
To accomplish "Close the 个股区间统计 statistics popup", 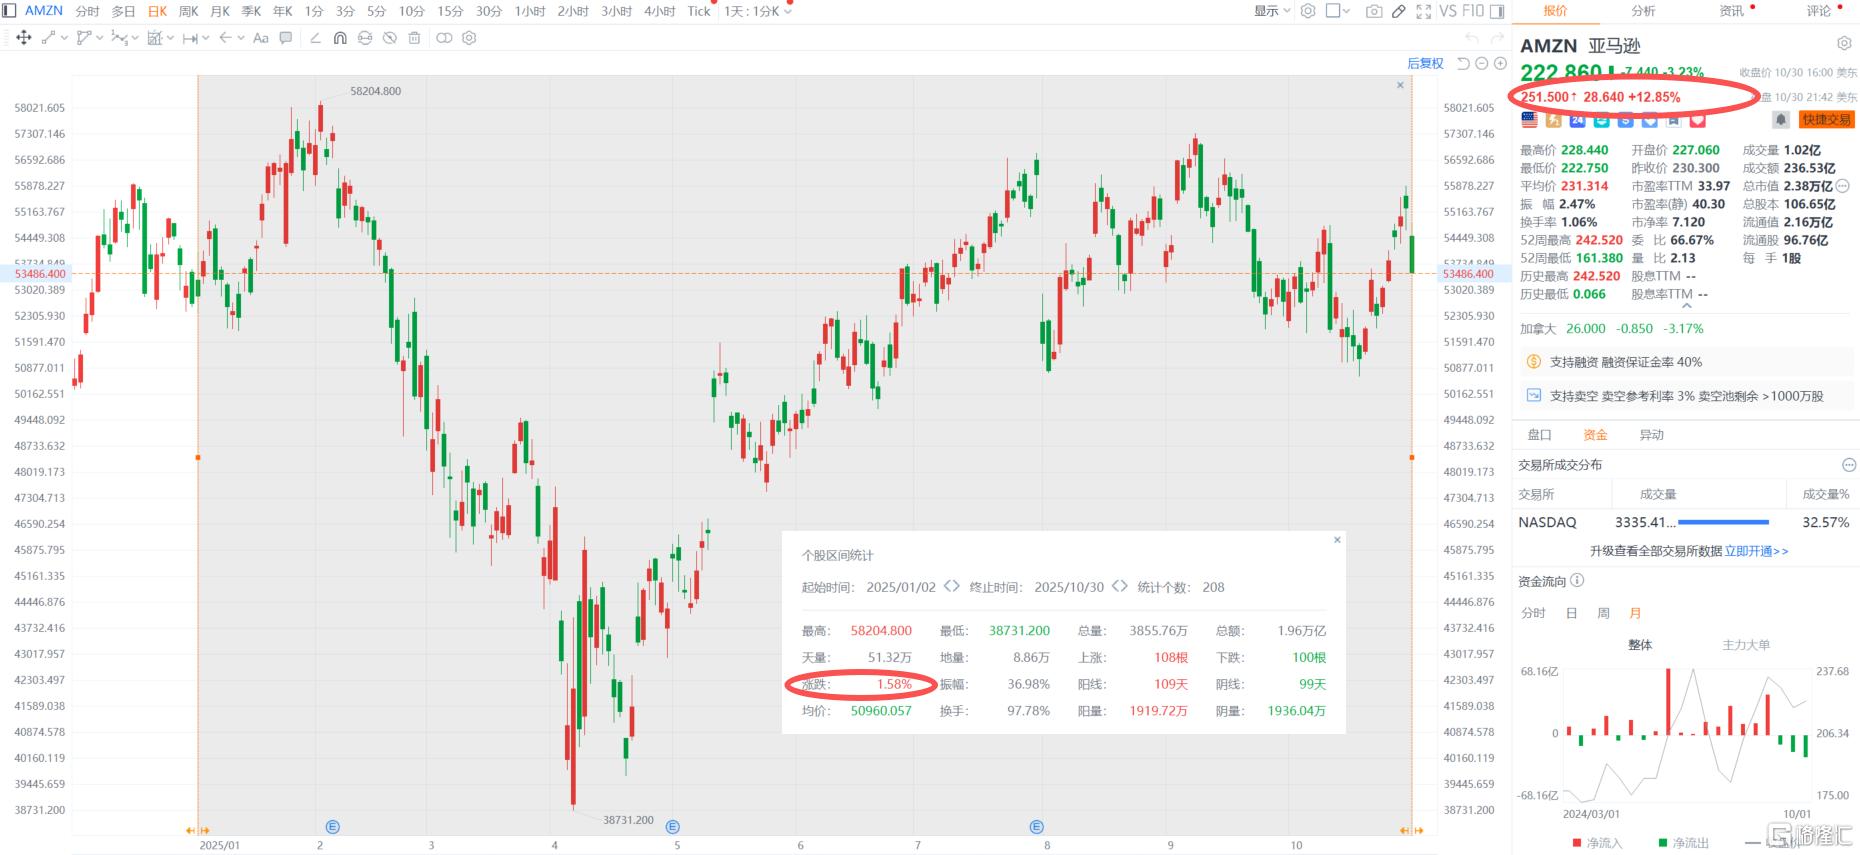I will pos(1337,540).
